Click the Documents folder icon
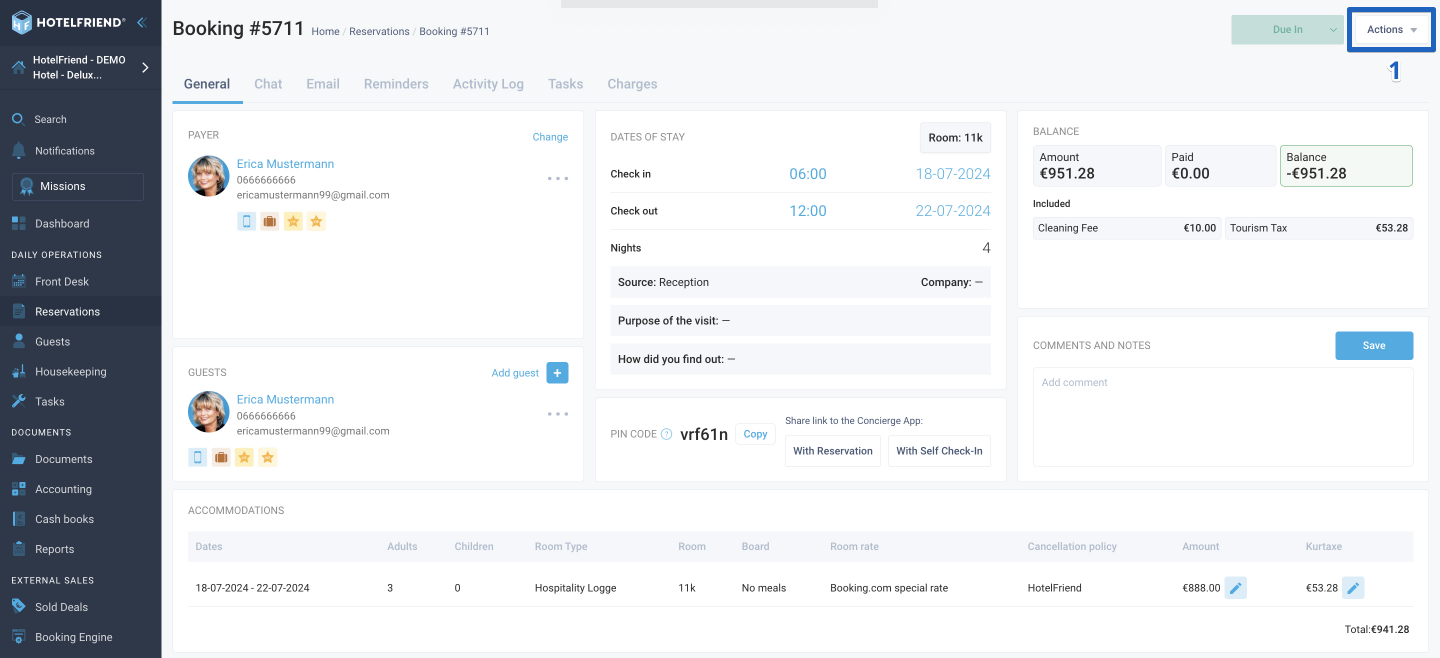Viewport: 1440px width, 658px height. pyautogui.click(x=18, y=459)
